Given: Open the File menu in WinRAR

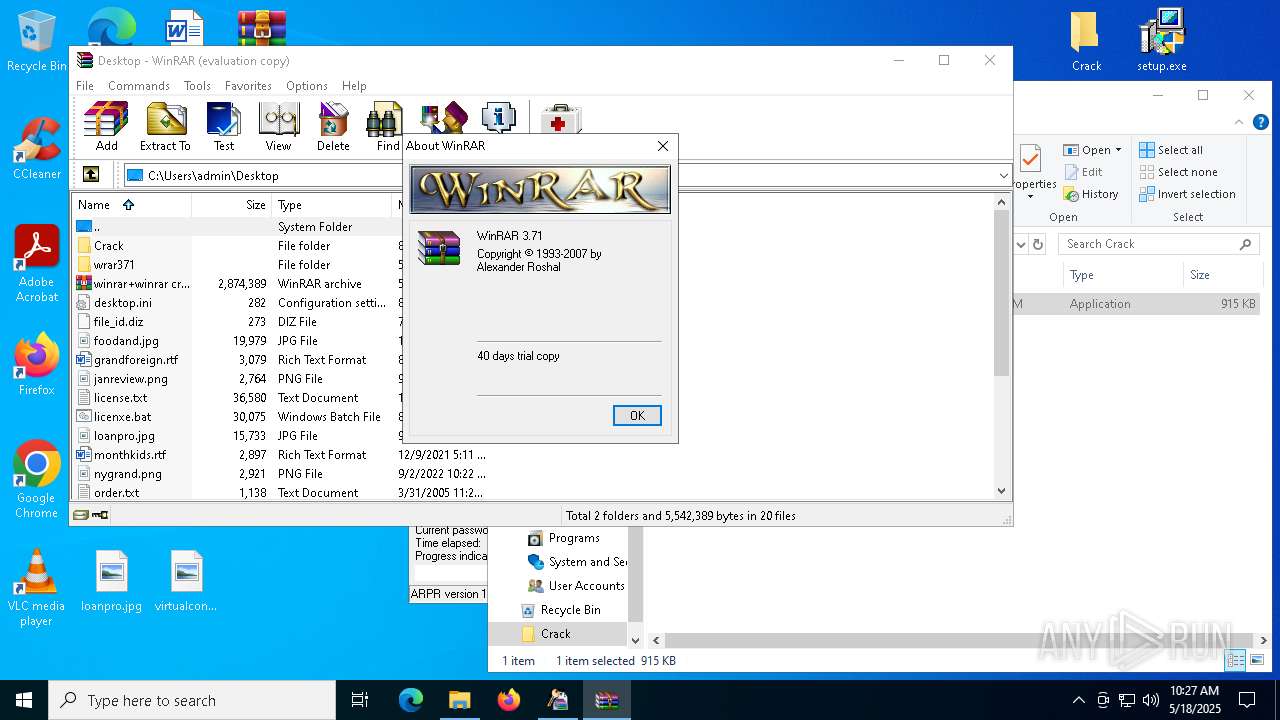Looking at the screenshot, I should point(85,86).
